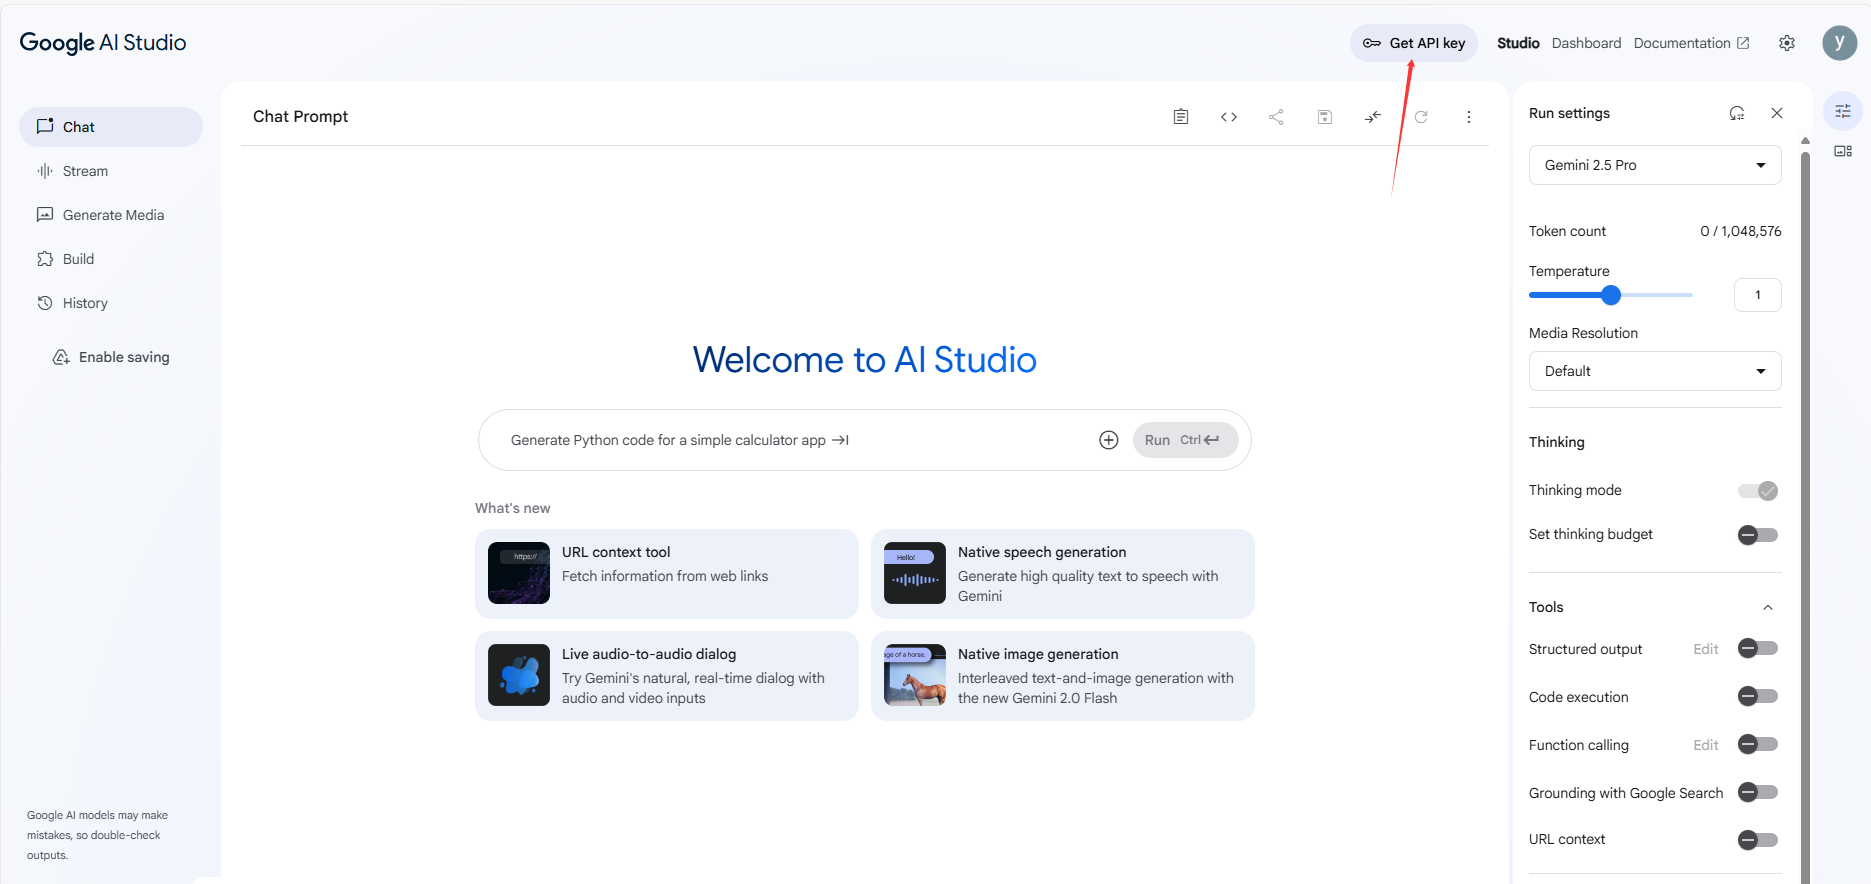
Task: Toggle the Thinking mode switch
Action: tap(1758, 491)
